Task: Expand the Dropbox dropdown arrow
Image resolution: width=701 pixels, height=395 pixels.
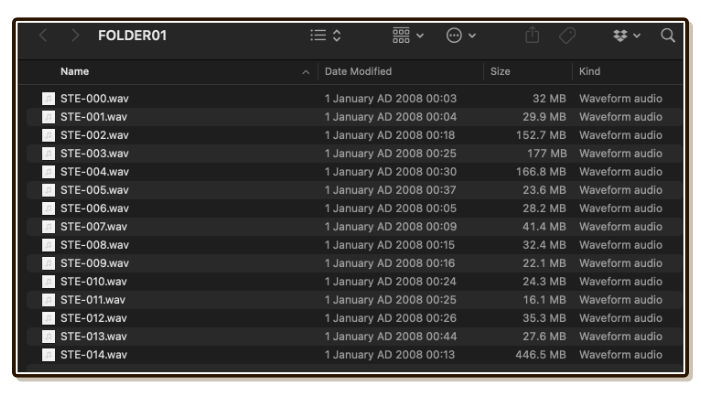Action: click(637, 36)
